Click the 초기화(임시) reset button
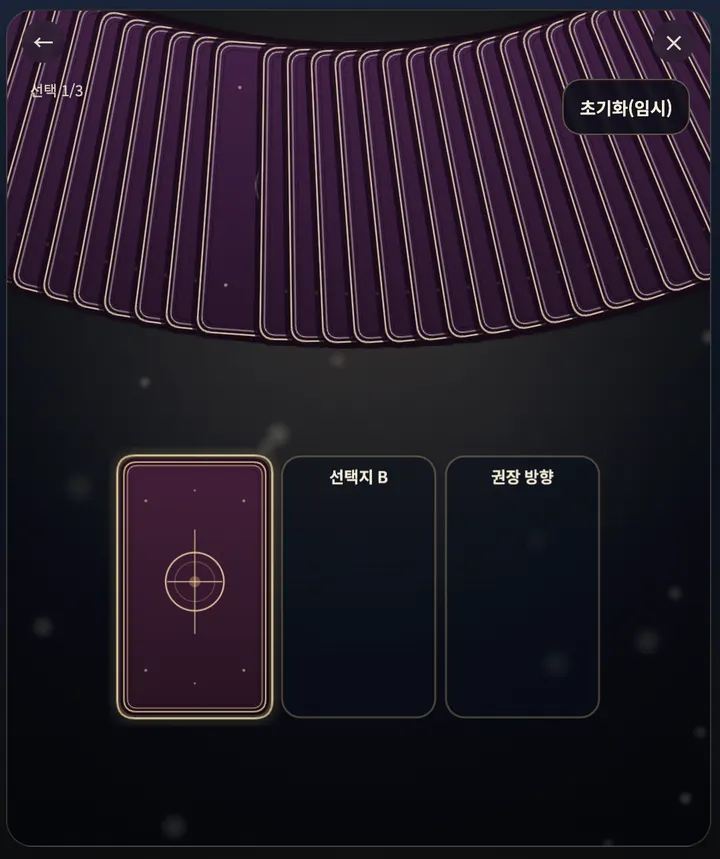Screen dimensions: 720x859 pos(626,107)
